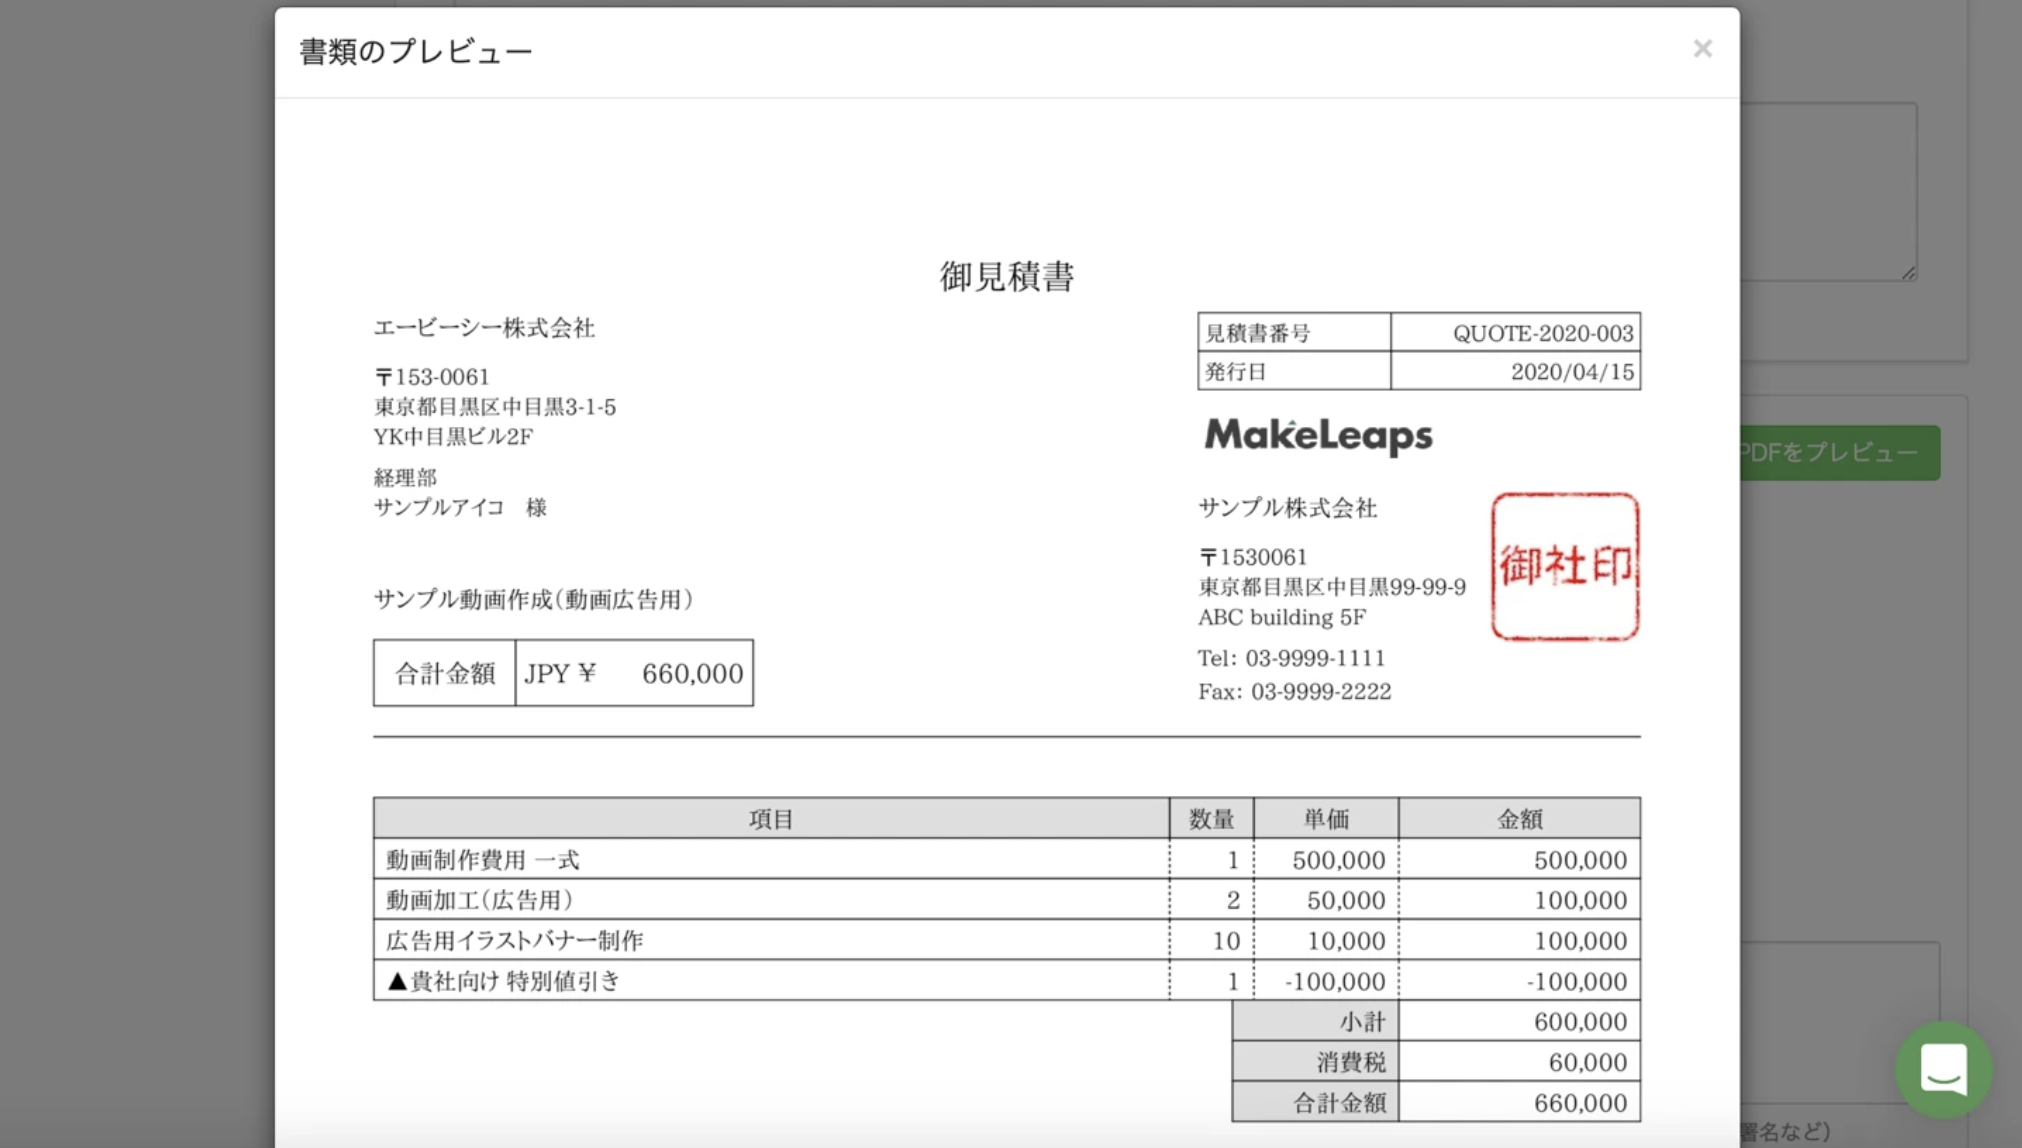This screenshot has height=1148, width=2022.
Task: Click the 動画加工(広告用) line item
Action: coord(480,900)
